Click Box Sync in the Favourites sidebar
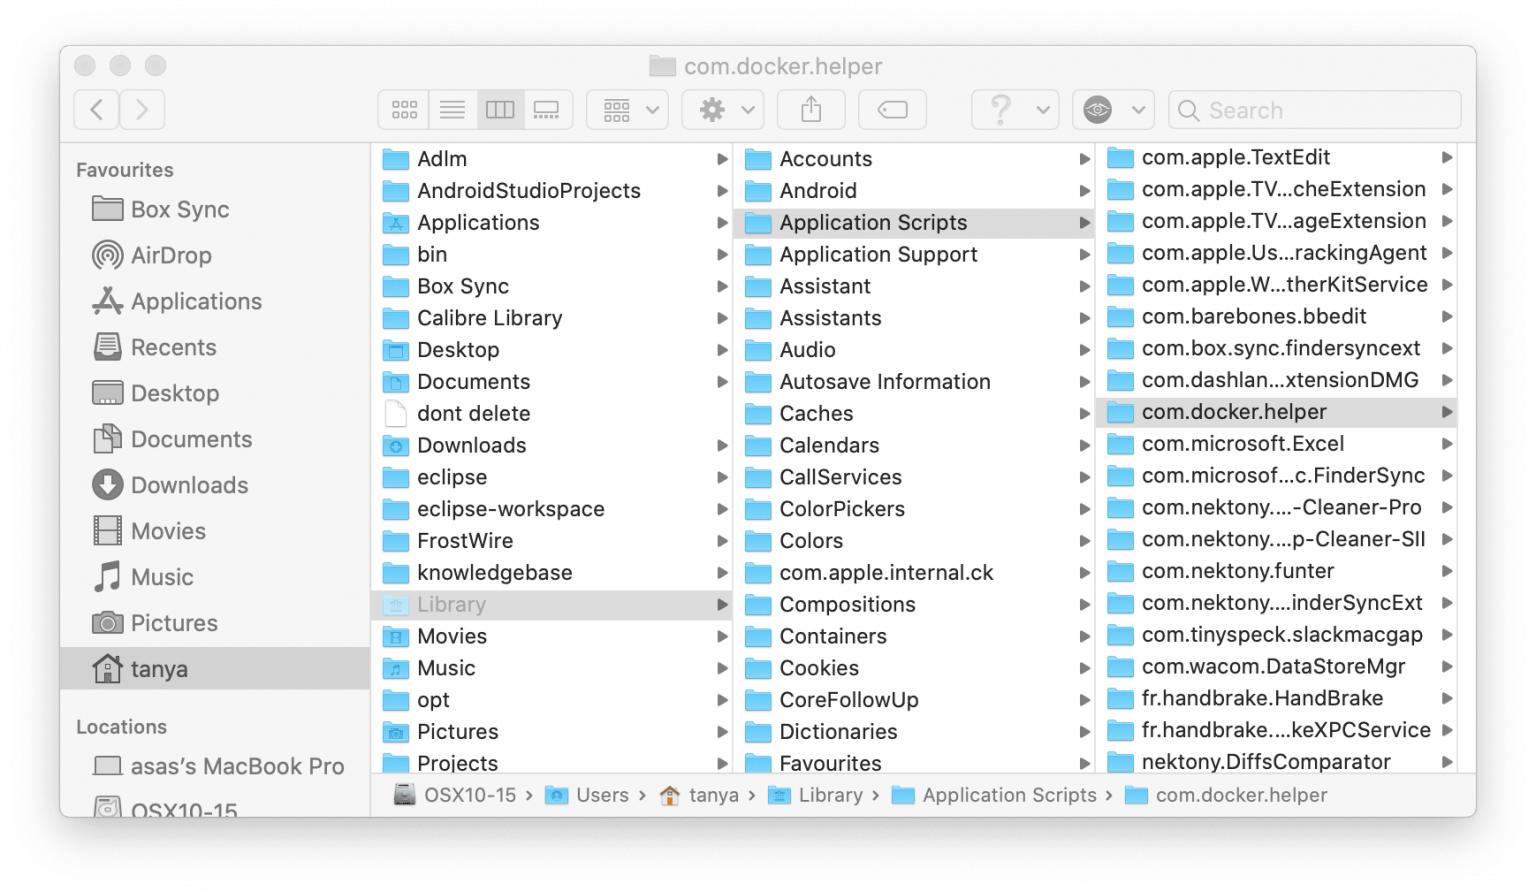 coord(177,209)
